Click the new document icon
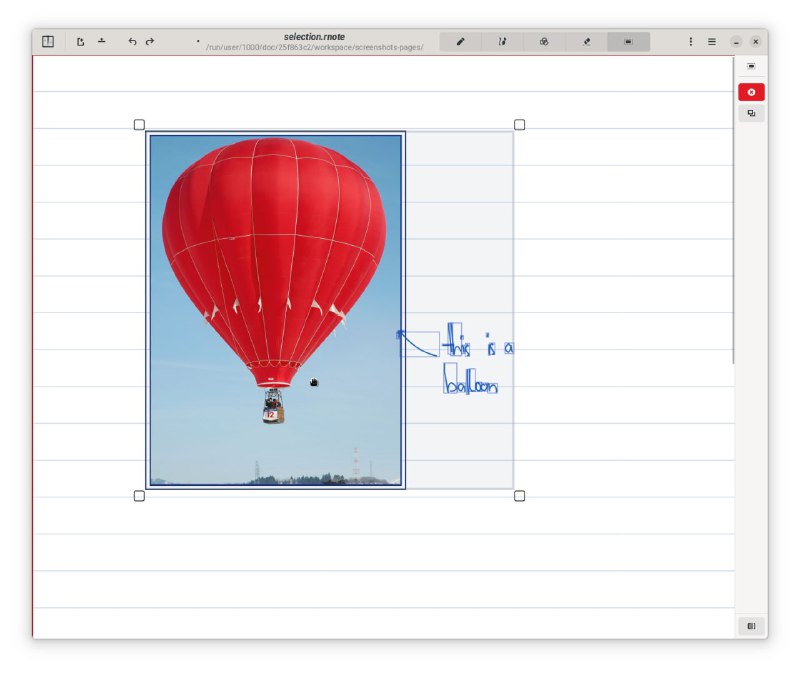Viewport: 800px width, 674px height. 81,42
